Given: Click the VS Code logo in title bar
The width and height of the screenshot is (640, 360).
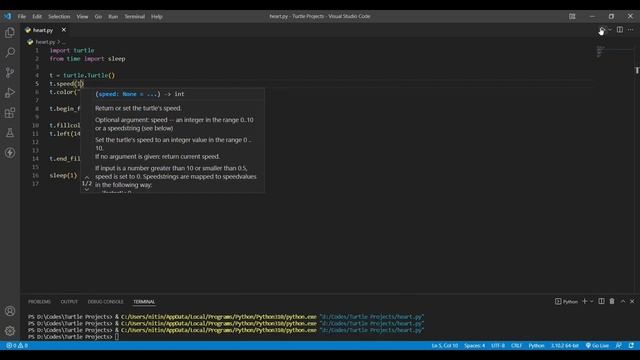Looking at the screenshot, I should (x=7, y=16).
